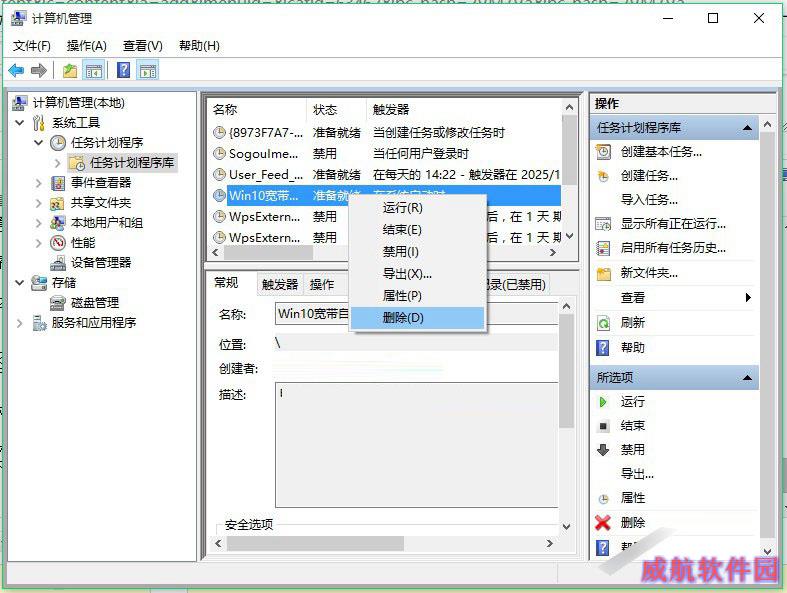Click the actions pane scroll-up arrow
787x593 pixels.
(x=767, y=124)
